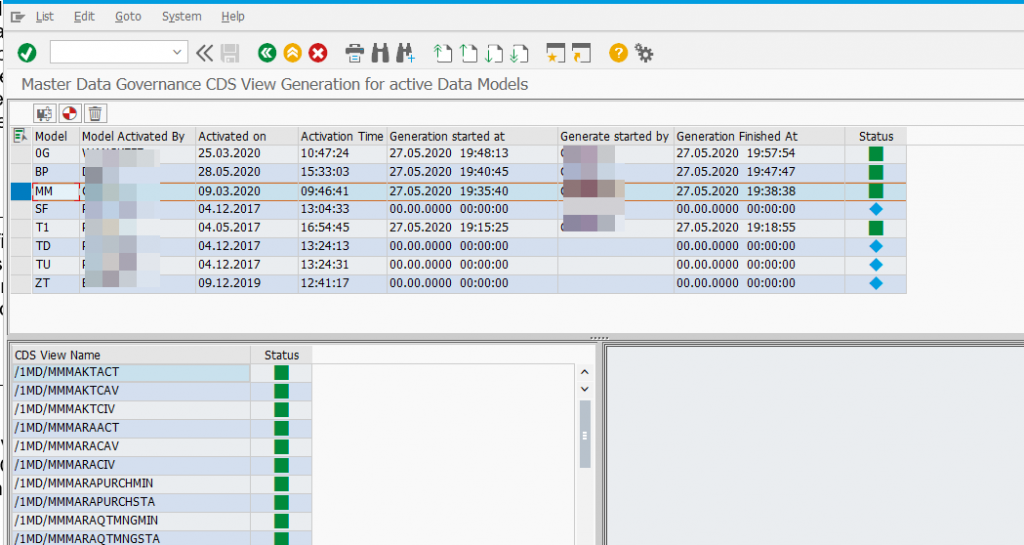The width and height of the screenshot is (1024, 545).
Task: Click the CDS list vertical scrollbar thumb
Action: (584, 435)
